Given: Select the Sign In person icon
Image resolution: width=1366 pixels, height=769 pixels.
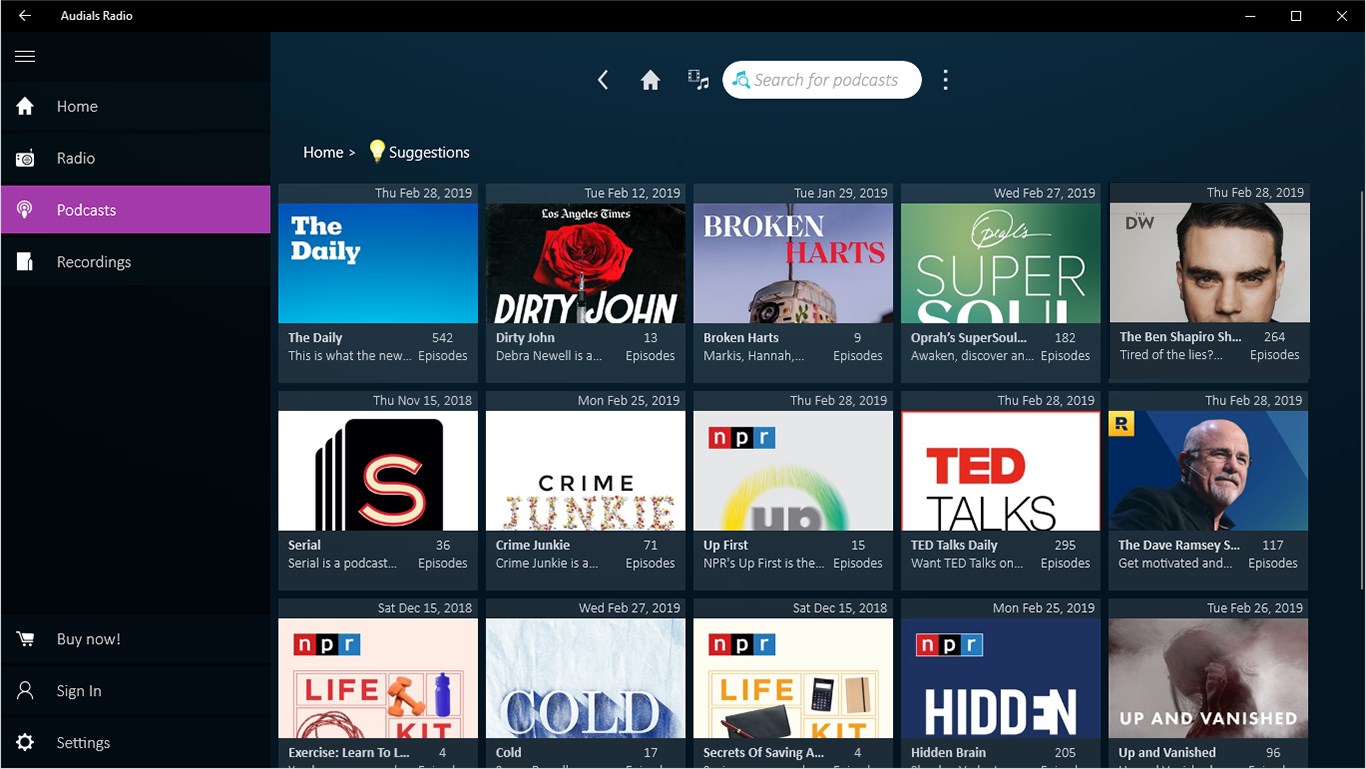Looking at the screenshot, I should 27,690.
